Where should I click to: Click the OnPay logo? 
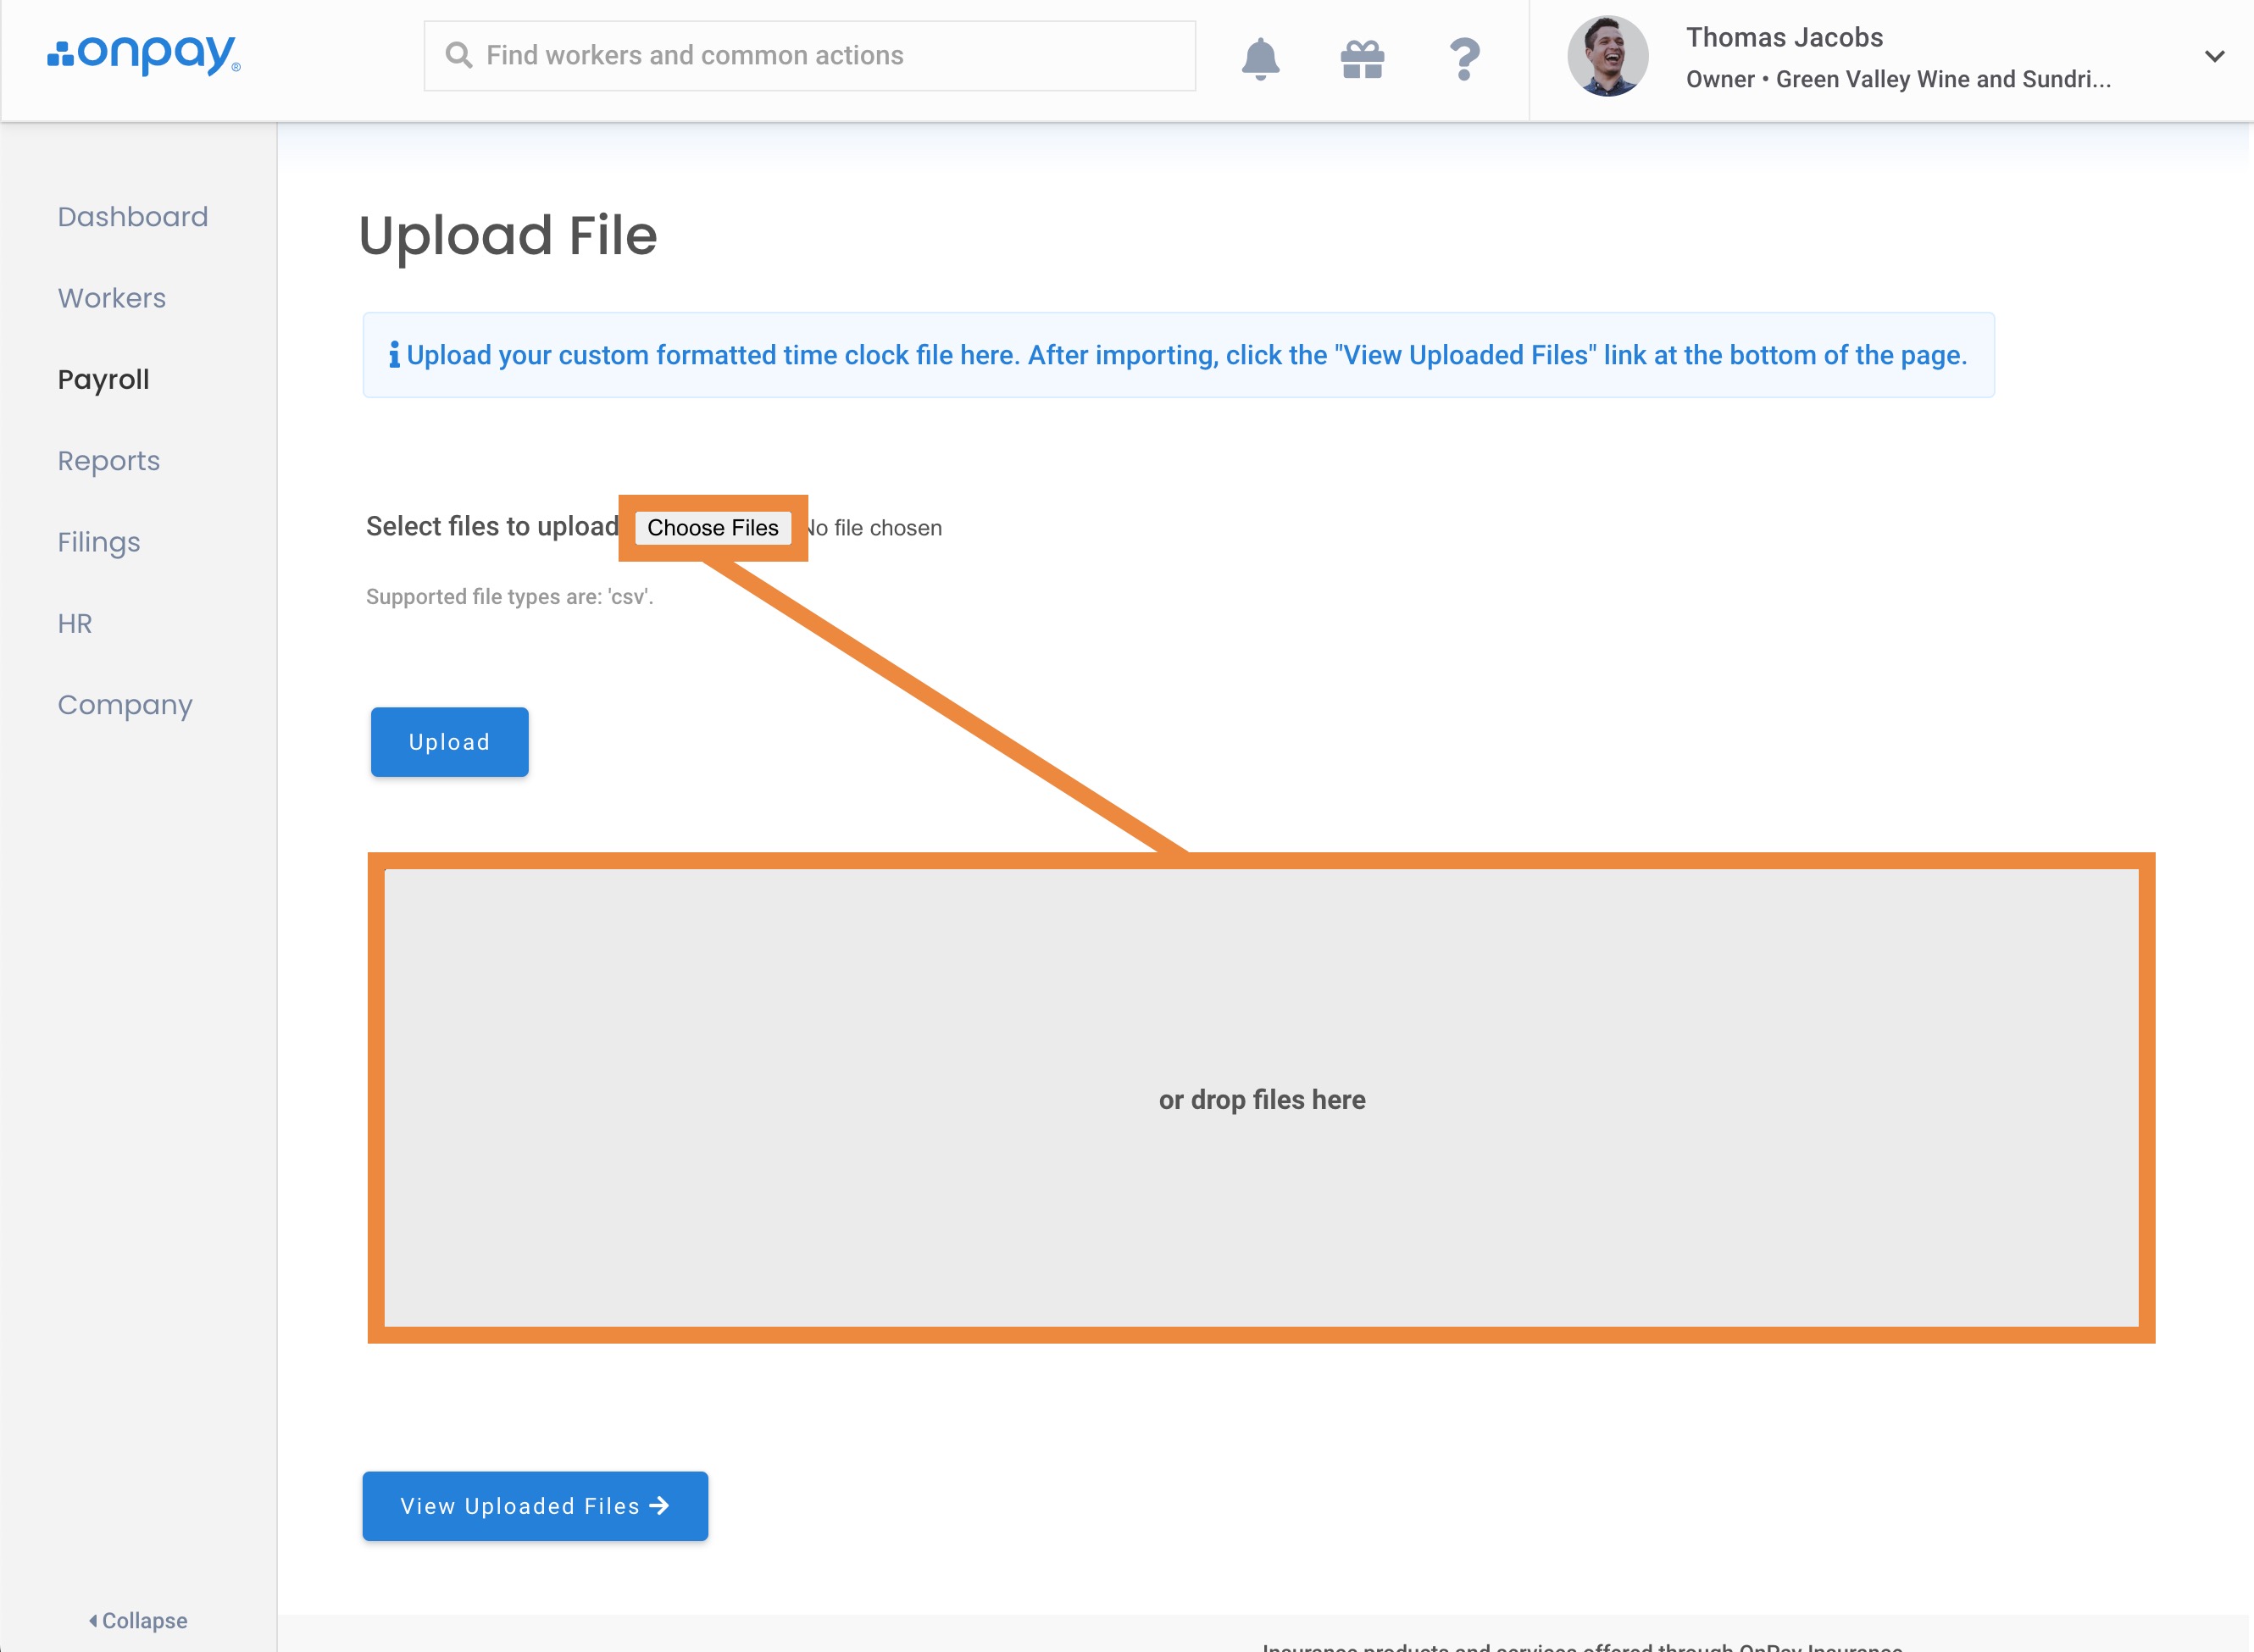coord(145,54)
